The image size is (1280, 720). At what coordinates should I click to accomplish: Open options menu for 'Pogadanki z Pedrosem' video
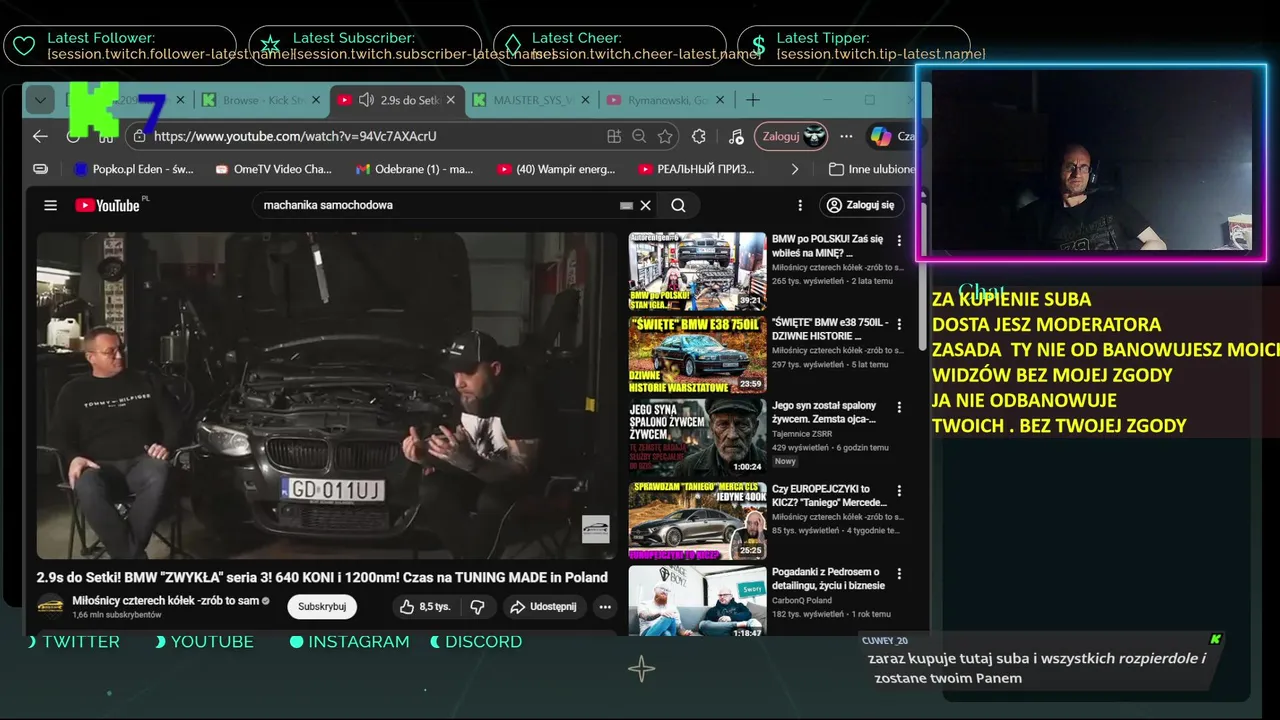point(899,574)
